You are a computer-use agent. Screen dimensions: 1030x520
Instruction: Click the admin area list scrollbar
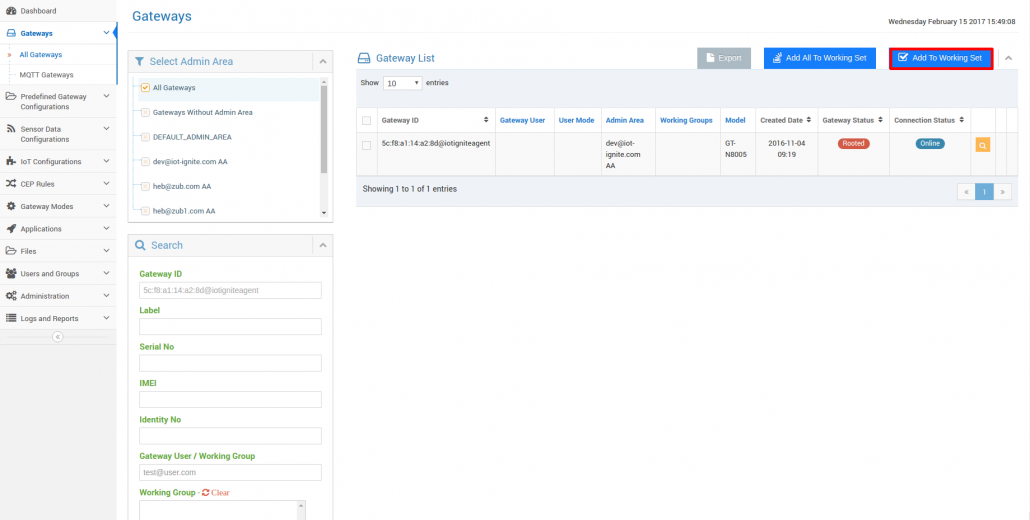pos(324,130)
